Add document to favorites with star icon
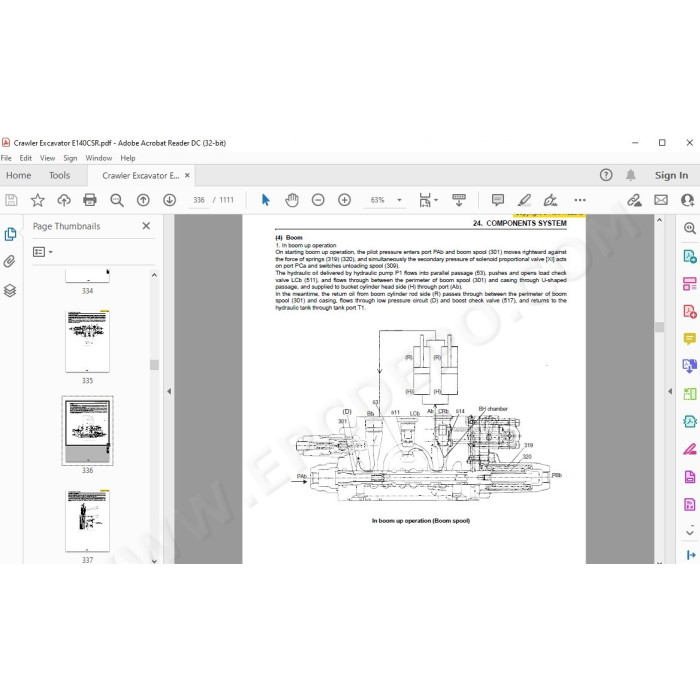The width and height of the screenshot is (700, 700). 38,200
